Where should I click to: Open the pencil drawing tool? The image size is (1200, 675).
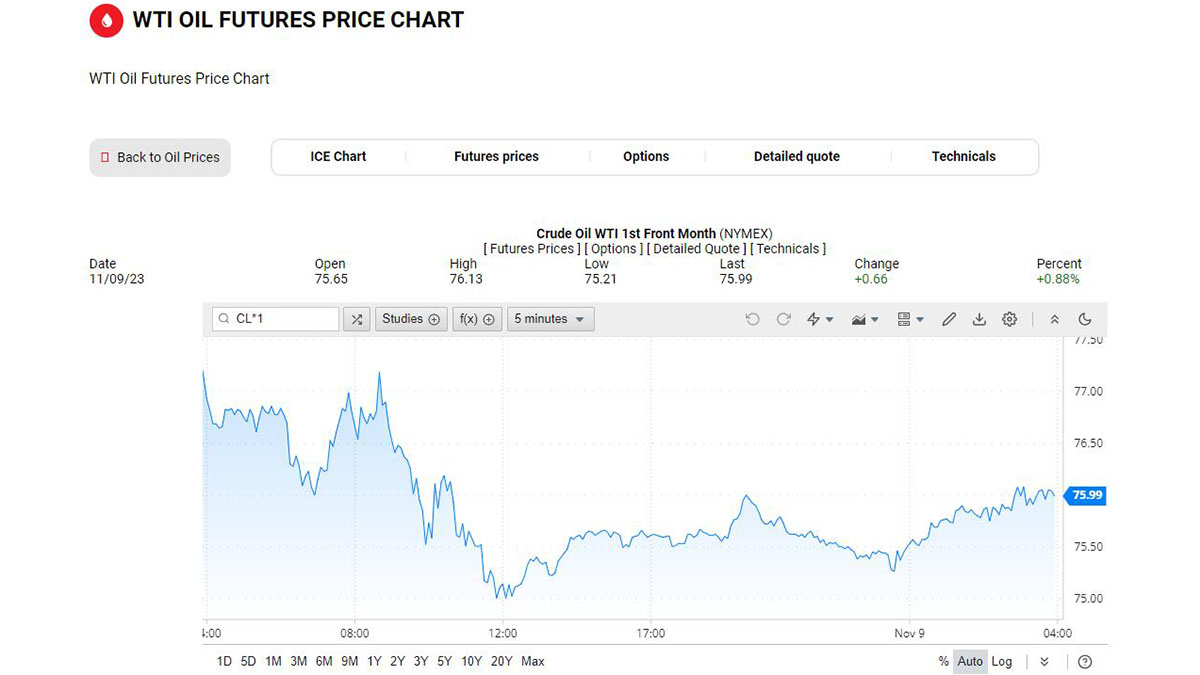949,319
